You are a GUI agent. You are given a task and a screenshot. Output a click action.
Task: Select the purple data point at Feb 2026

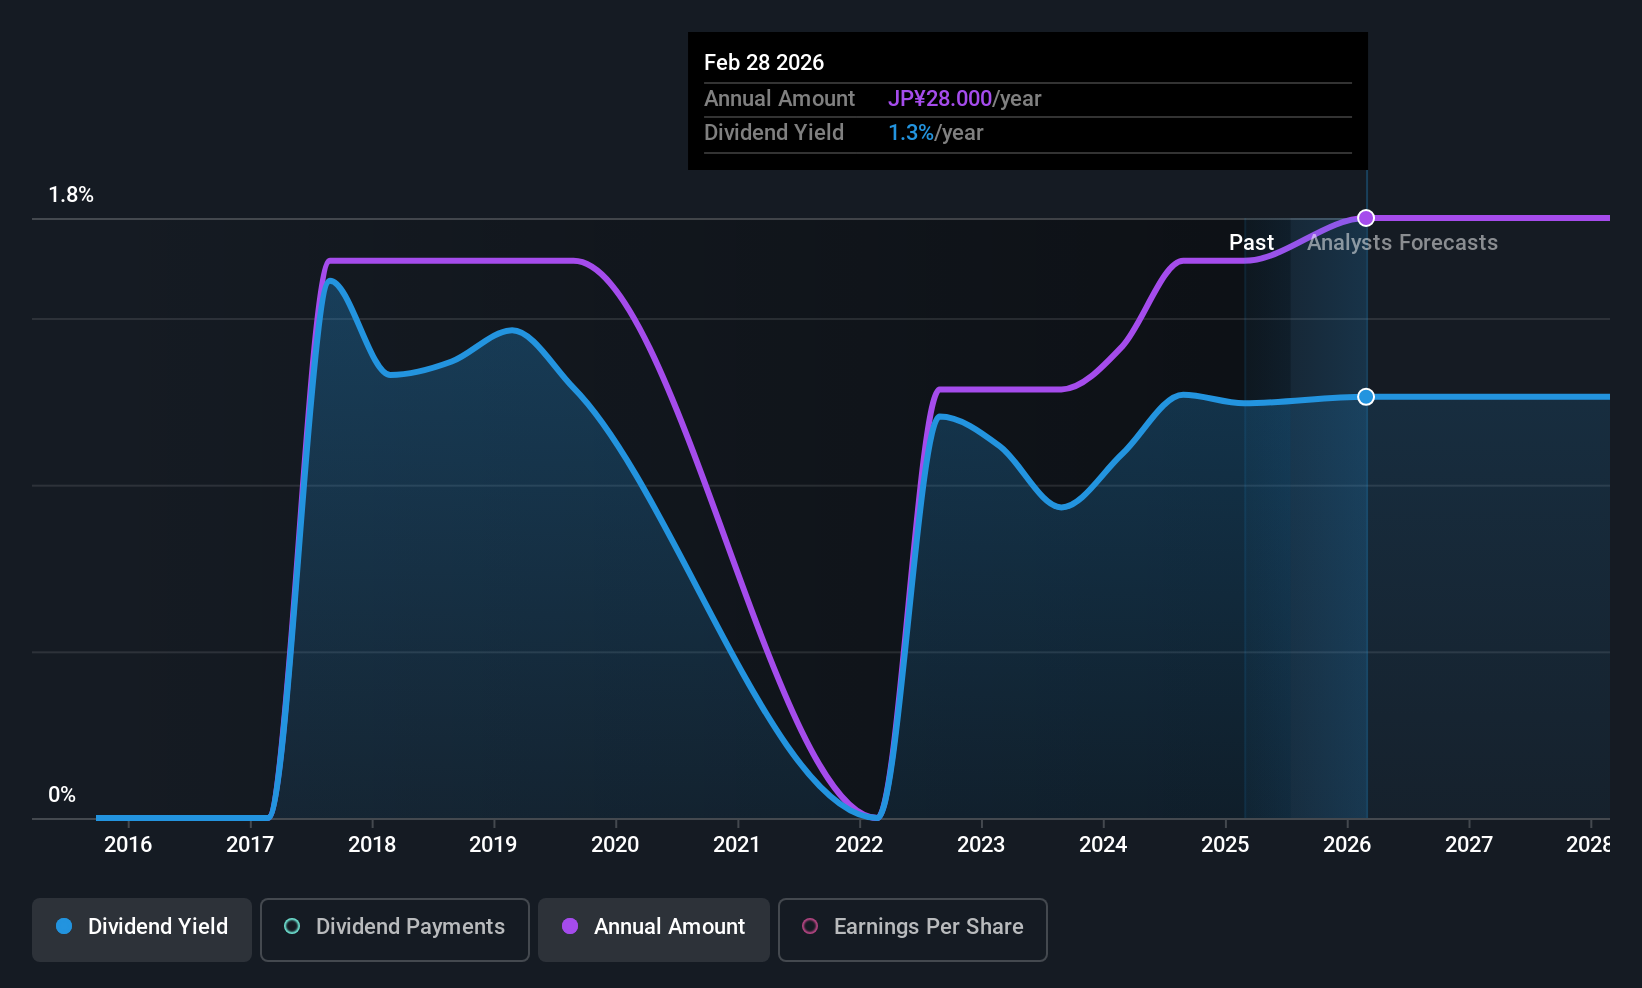point(1366,218)
